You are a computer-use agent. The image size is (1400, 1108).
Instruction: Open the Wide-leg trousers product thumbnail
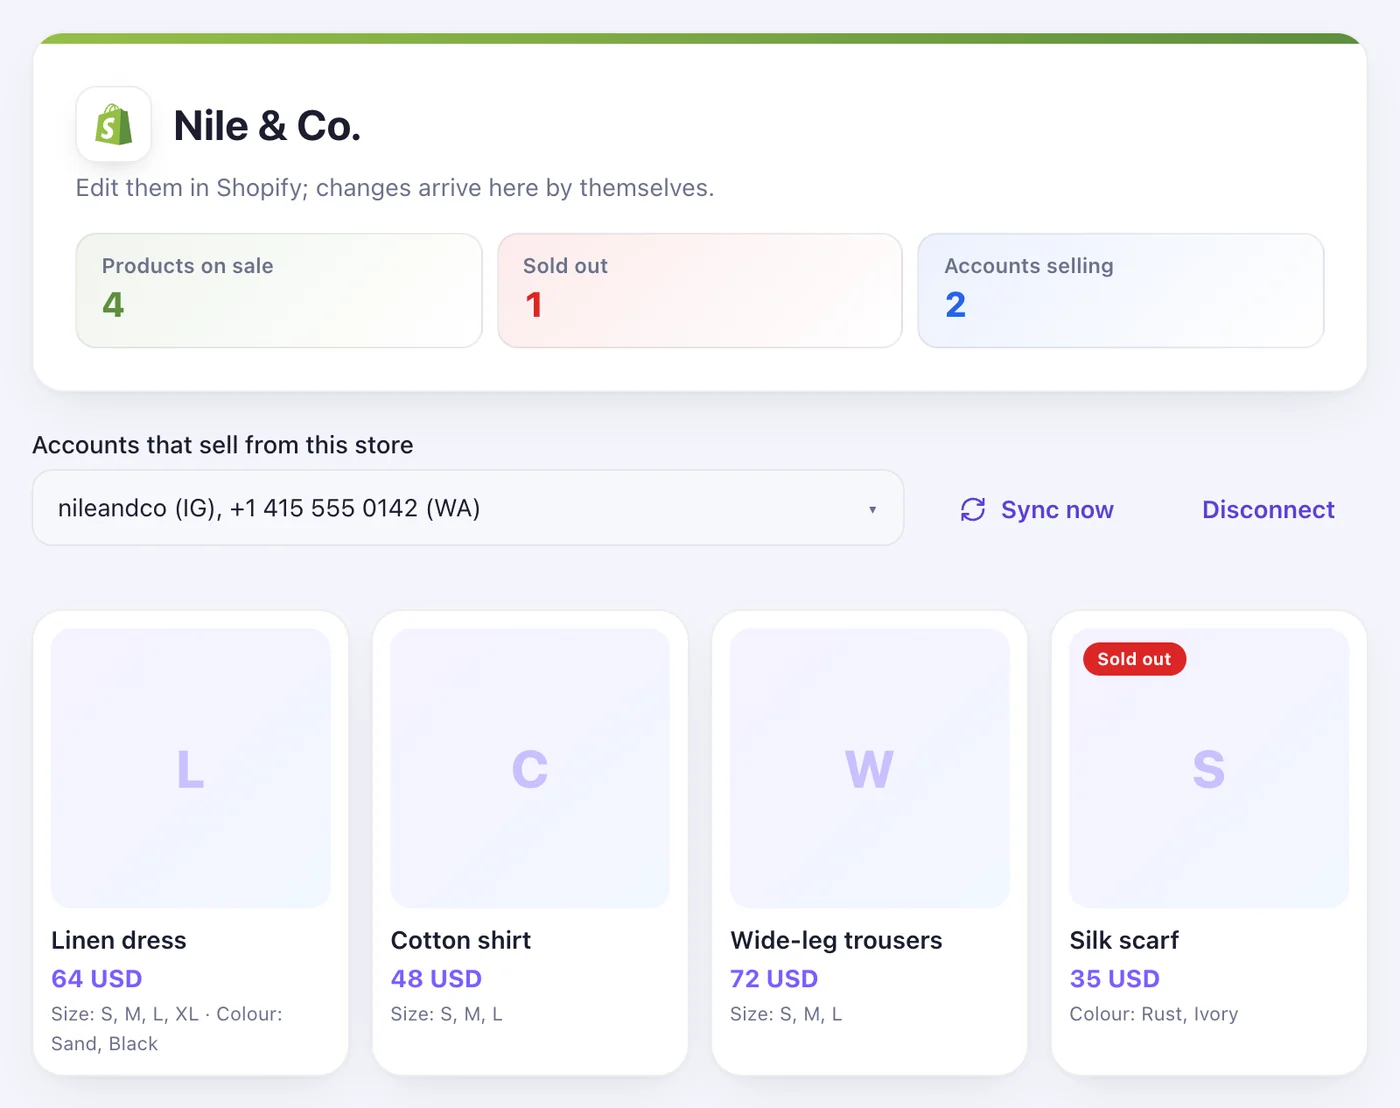click(870, 768)
